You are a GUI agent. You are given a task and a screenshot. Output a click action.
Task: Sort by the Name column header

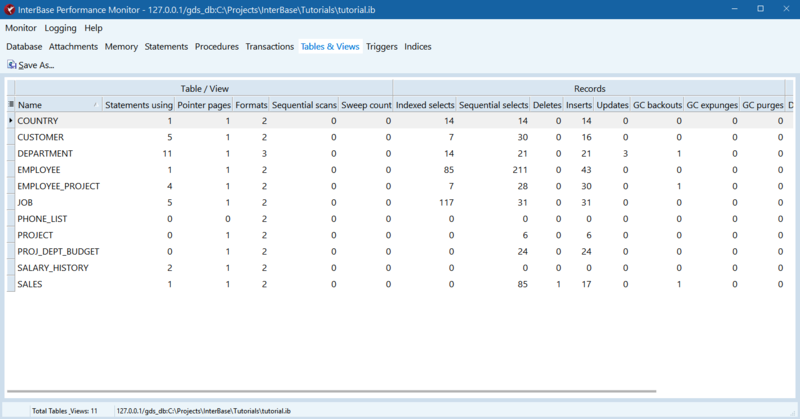58,105
